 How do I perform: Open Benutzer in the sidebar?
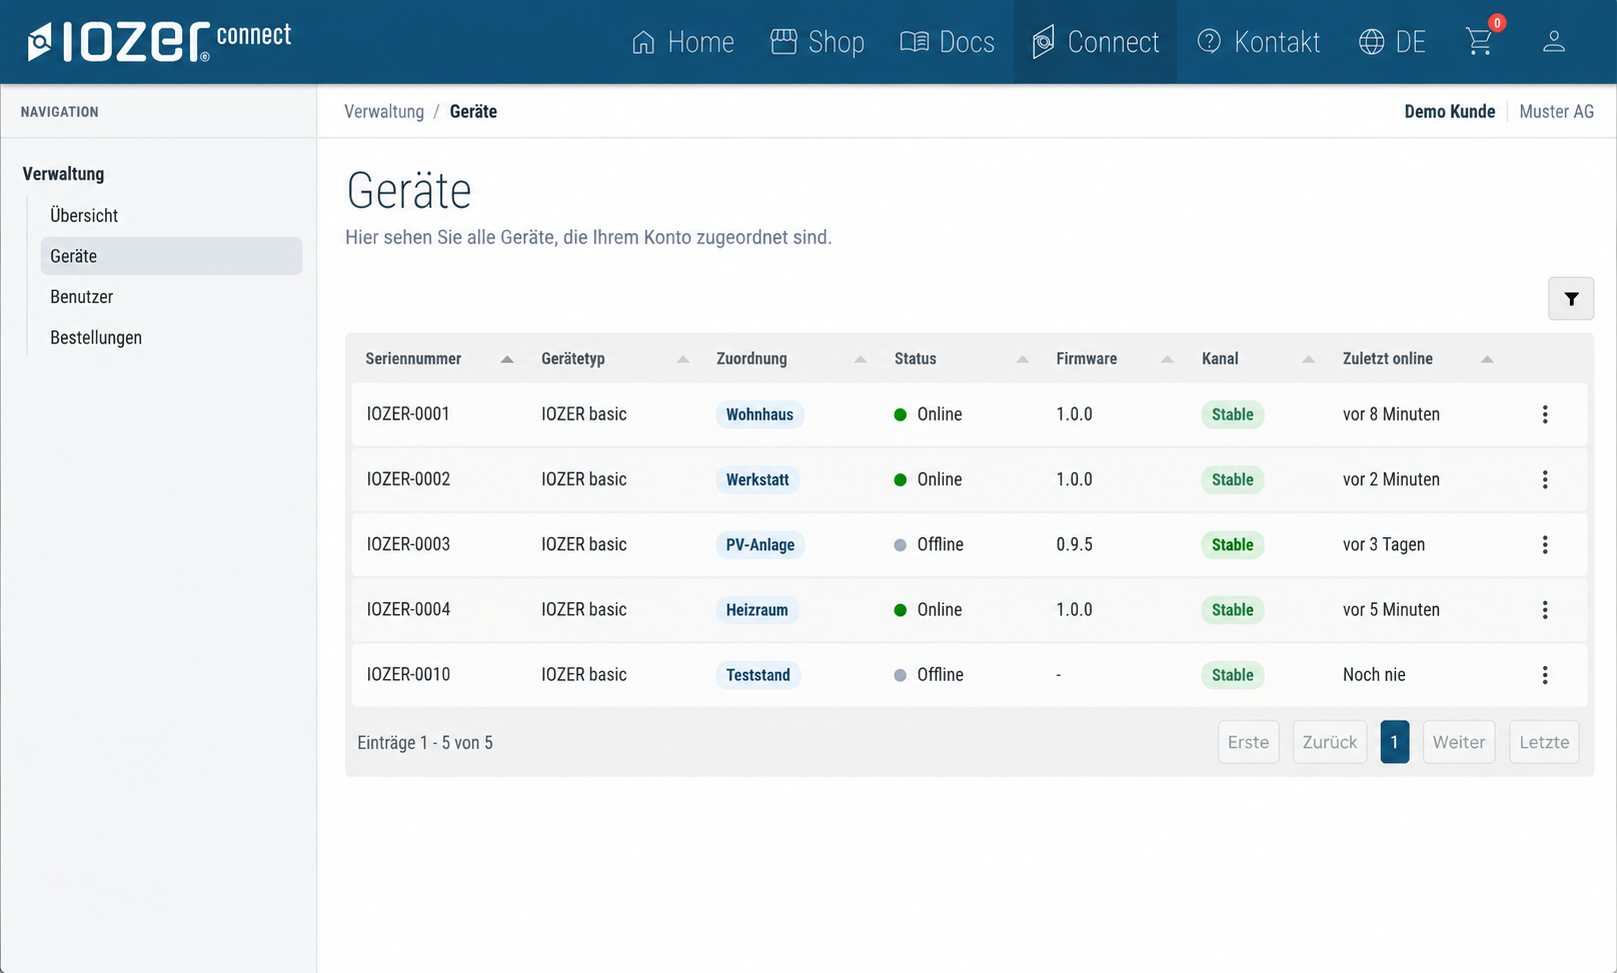tap(82, 297)
